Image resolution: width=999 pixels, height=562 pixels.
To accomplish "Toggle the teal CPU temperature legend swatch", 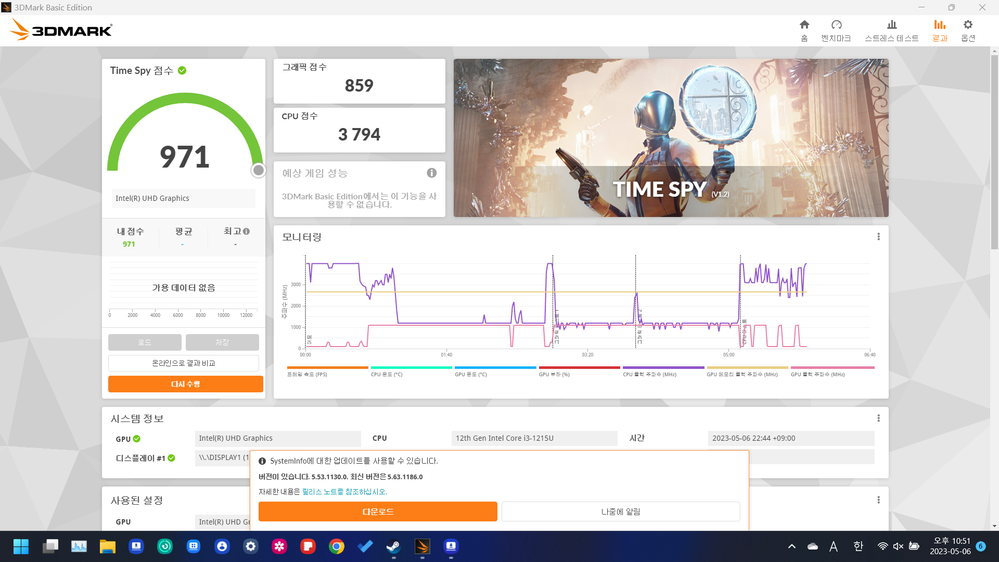I will pyautogui.click(x=411, y=368).
